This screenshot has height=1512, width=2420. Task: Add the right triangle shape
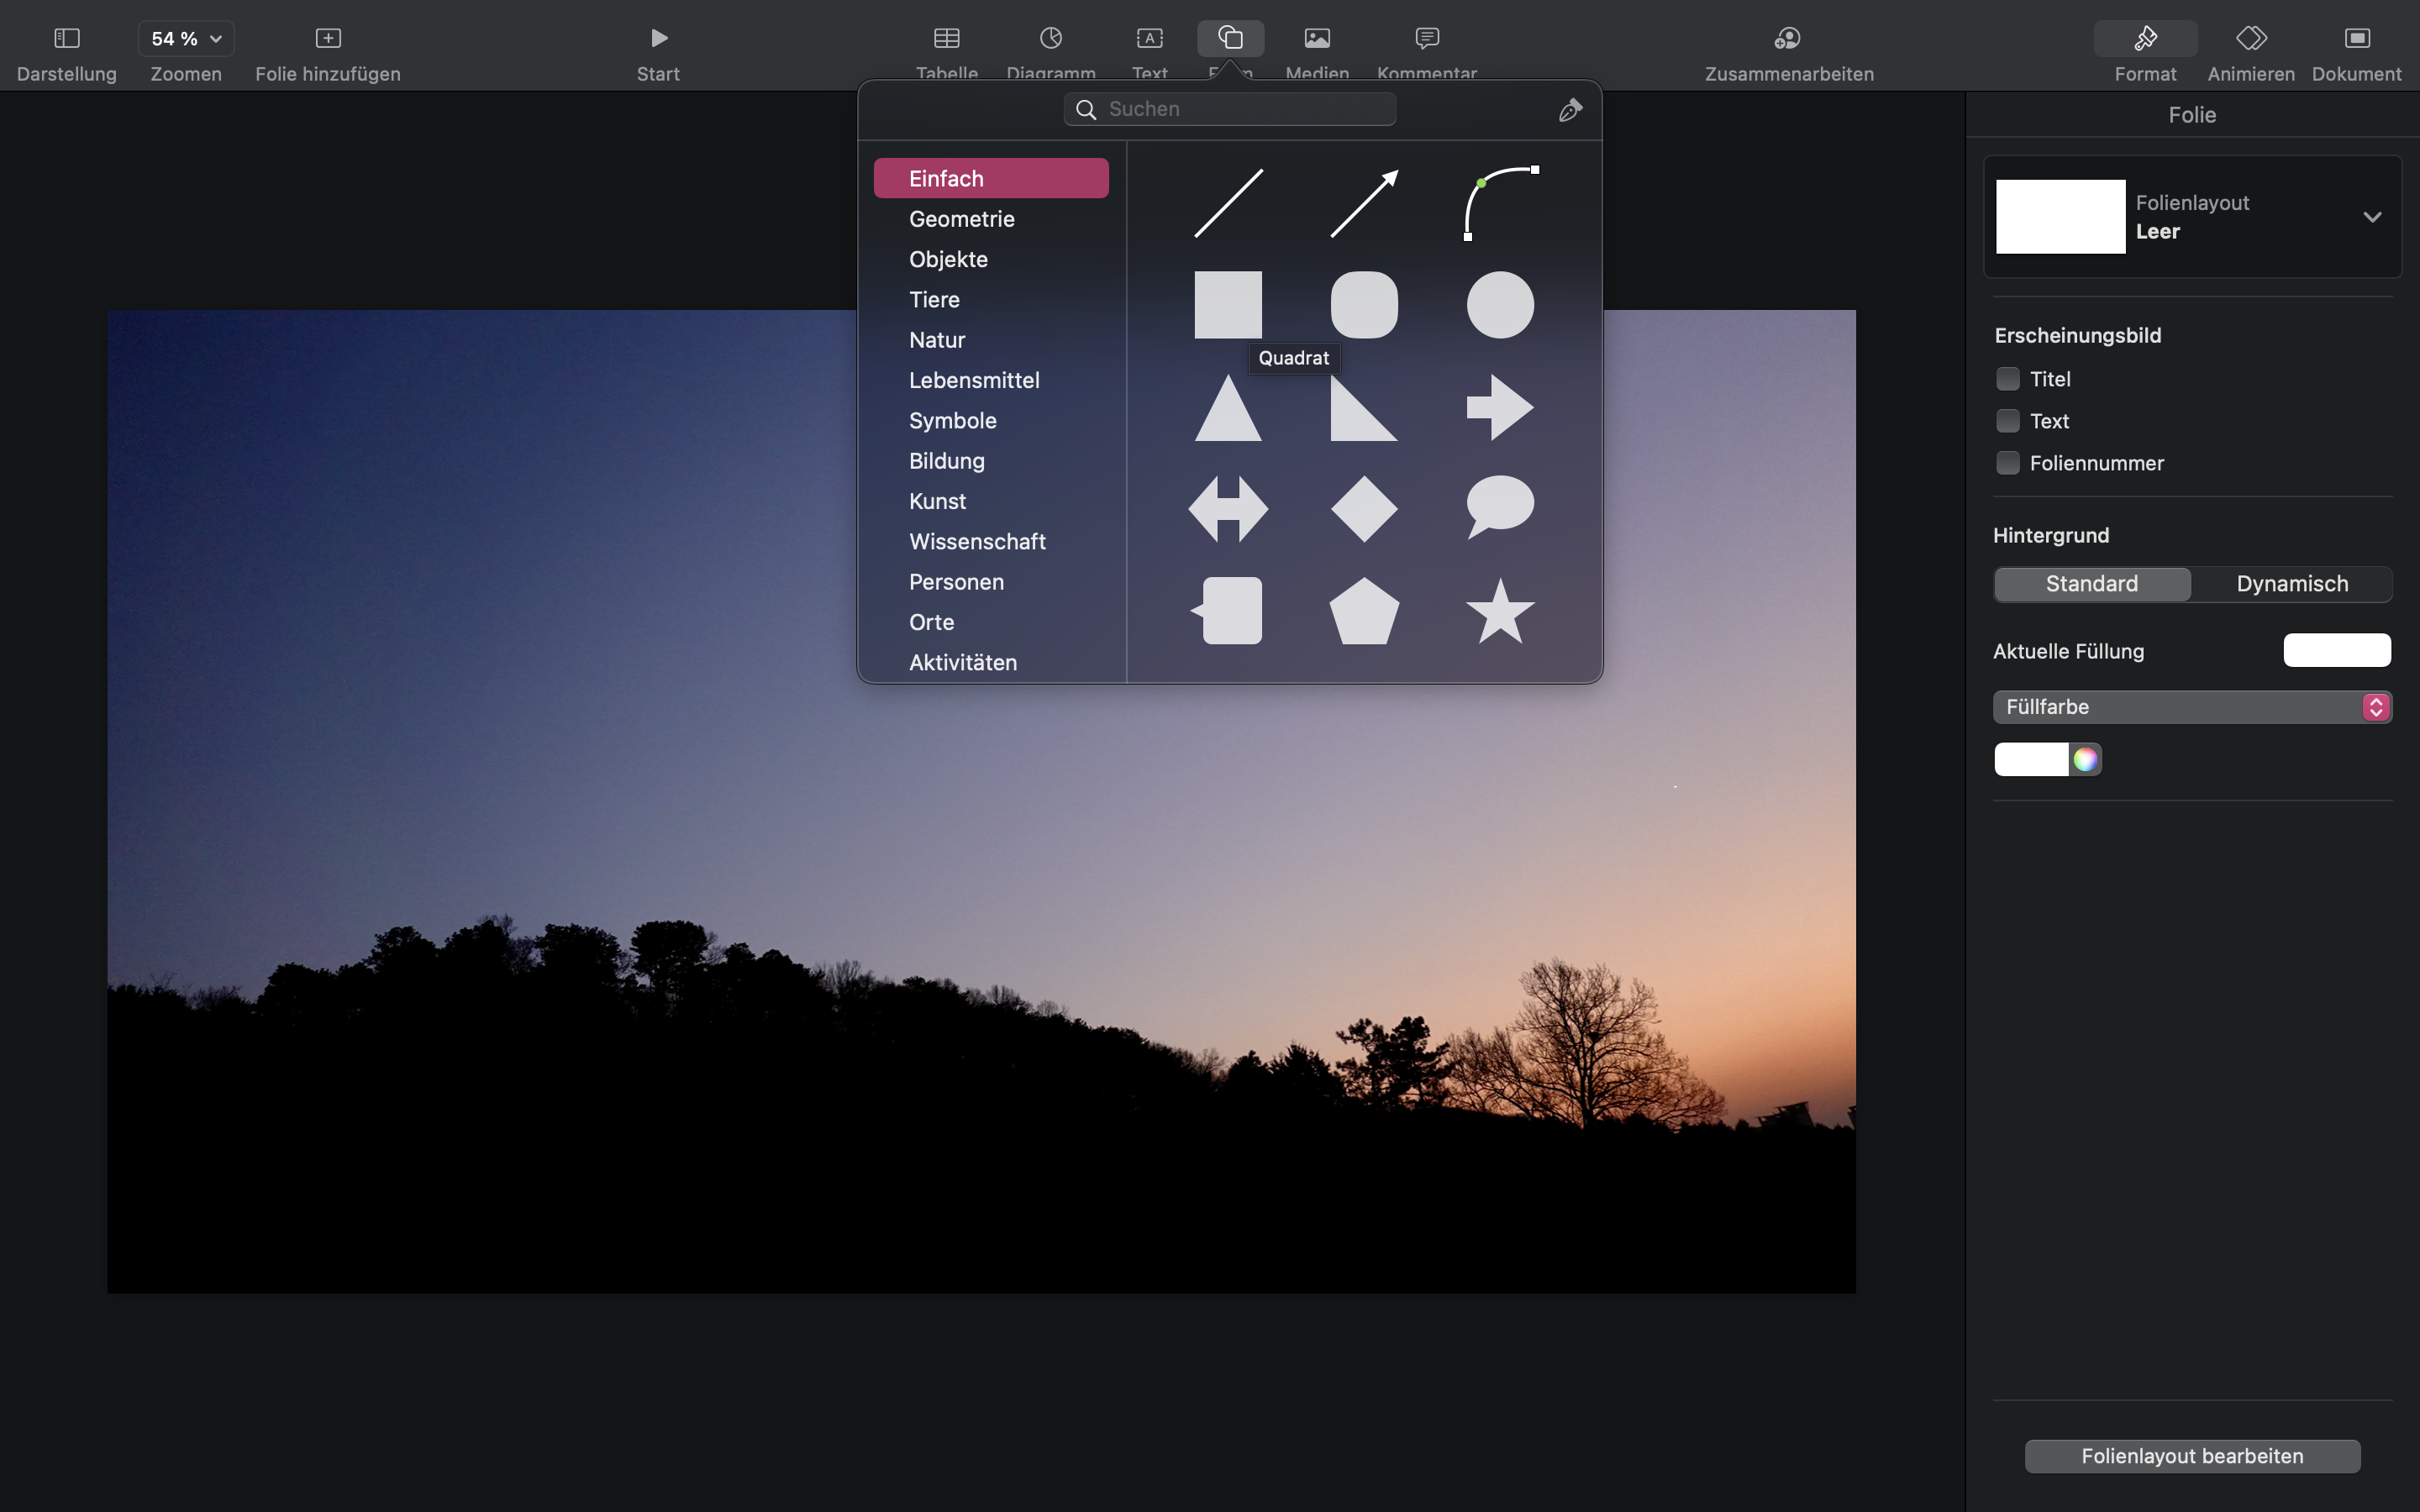(1364, 408)
